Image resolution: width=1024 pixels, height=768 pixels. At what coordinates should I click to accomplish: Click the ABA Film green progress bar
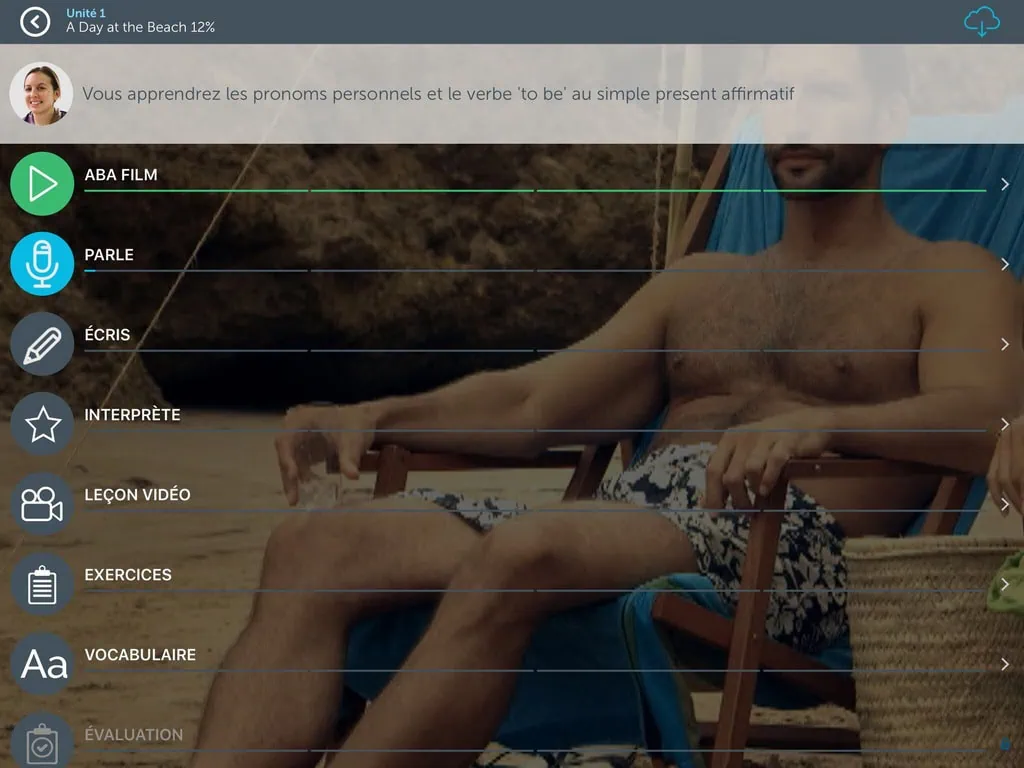(535, 190)
